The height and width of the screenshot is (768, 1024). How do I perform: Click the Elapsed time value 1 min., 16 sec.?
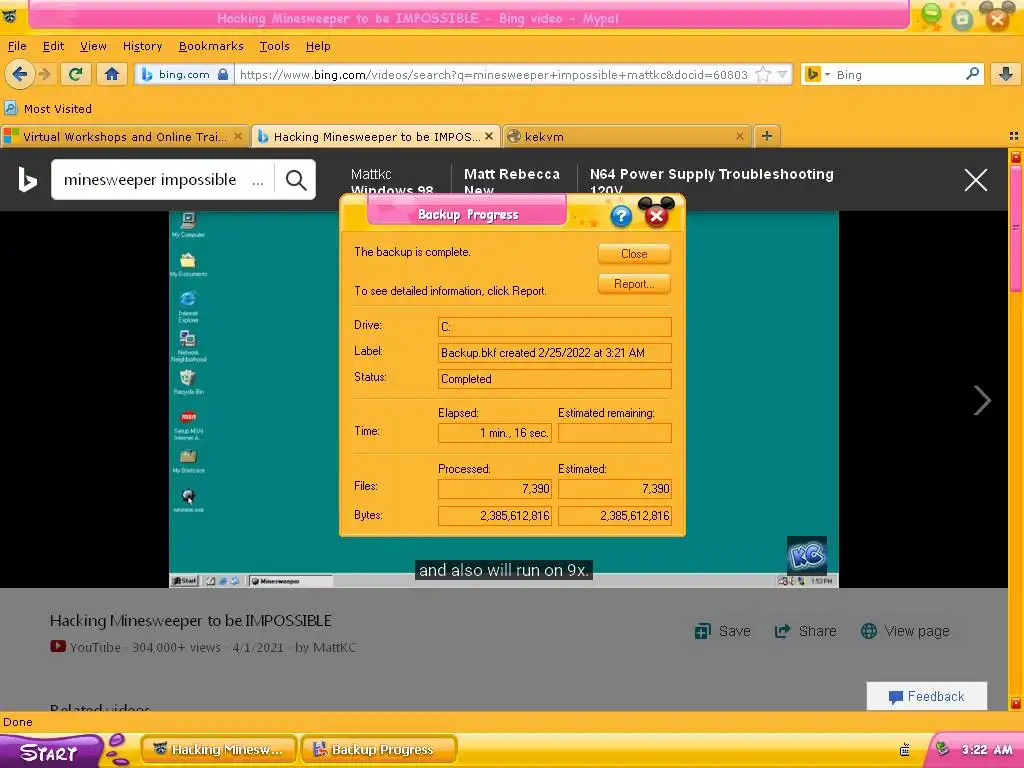click(495, 433)
